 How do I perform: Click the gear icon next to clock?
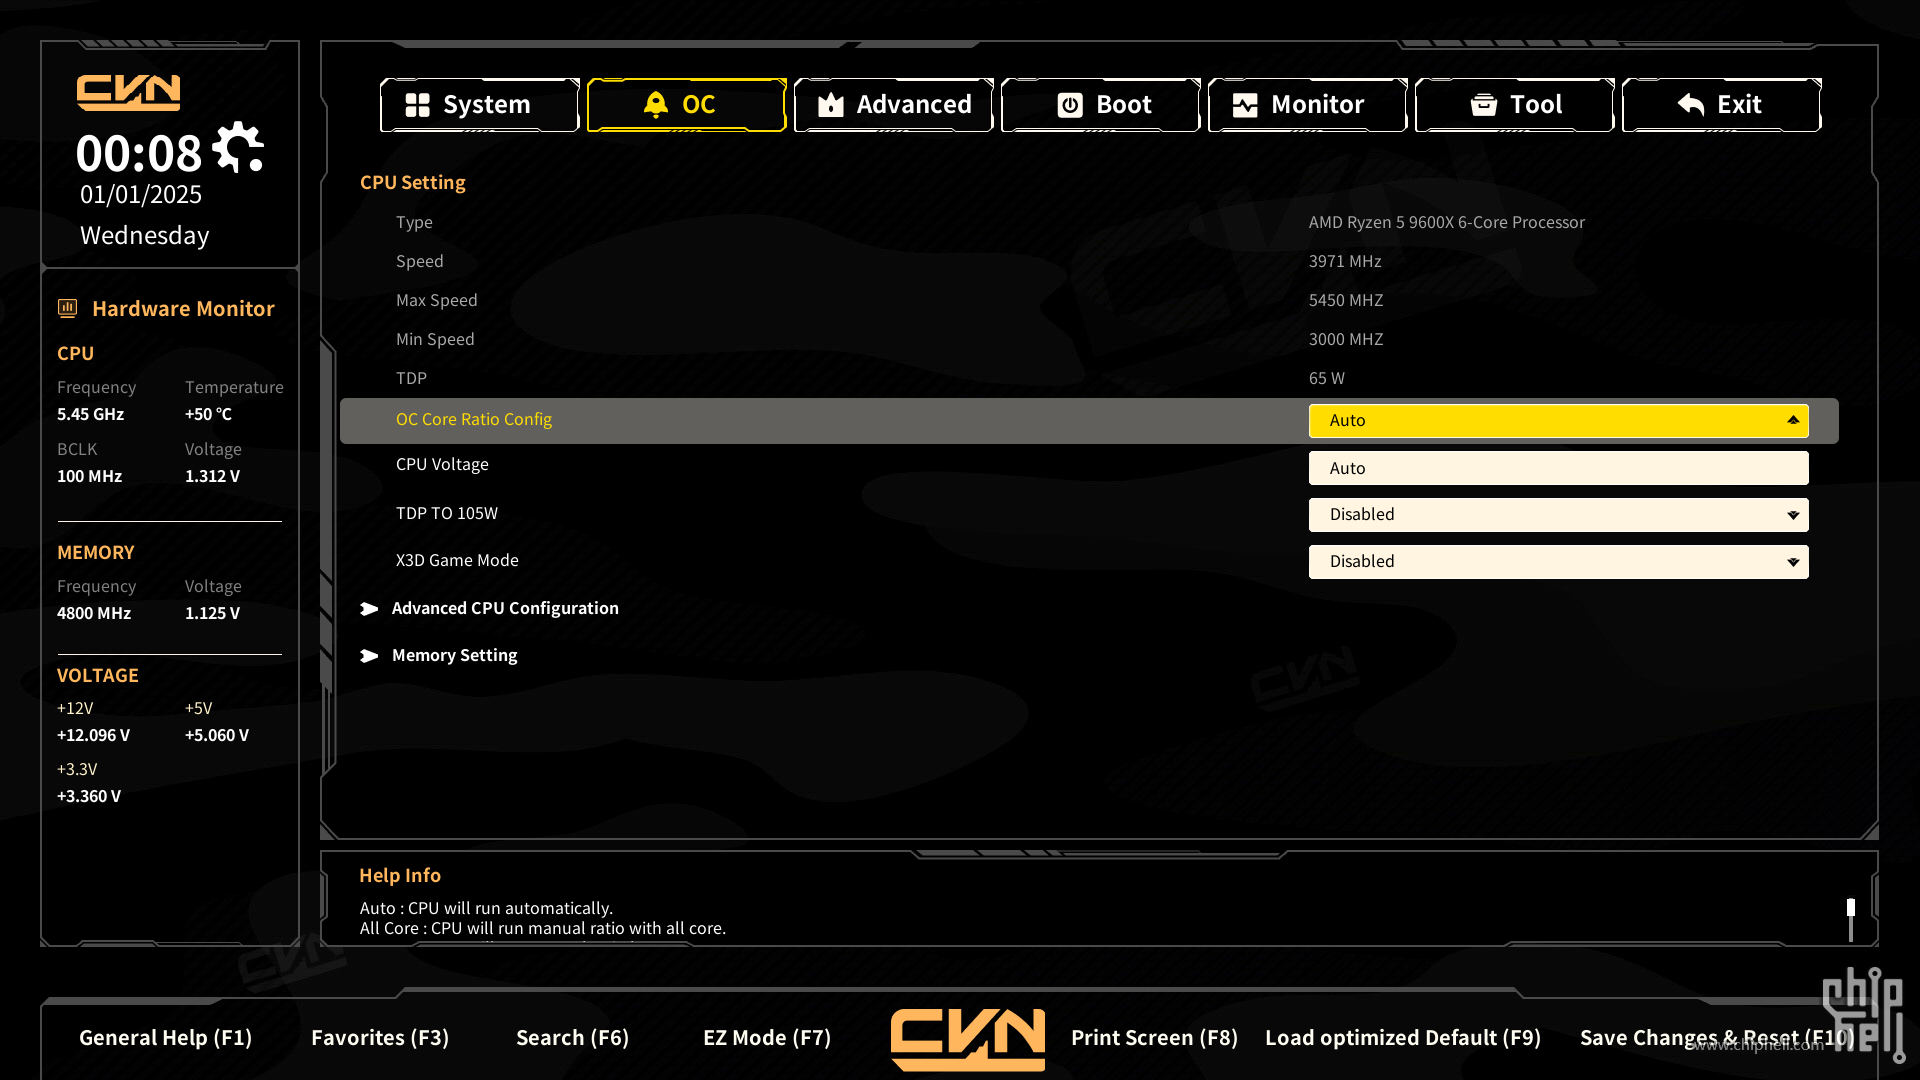click(238, 148)
